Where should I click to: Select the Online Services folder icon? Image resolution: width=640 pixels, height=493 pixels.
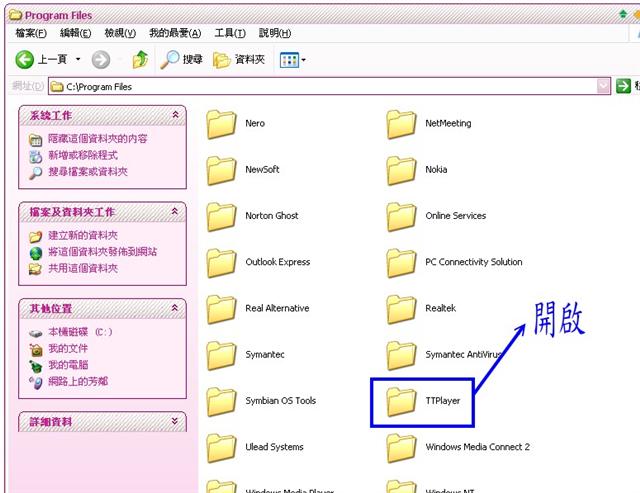[x=401, y=216]
